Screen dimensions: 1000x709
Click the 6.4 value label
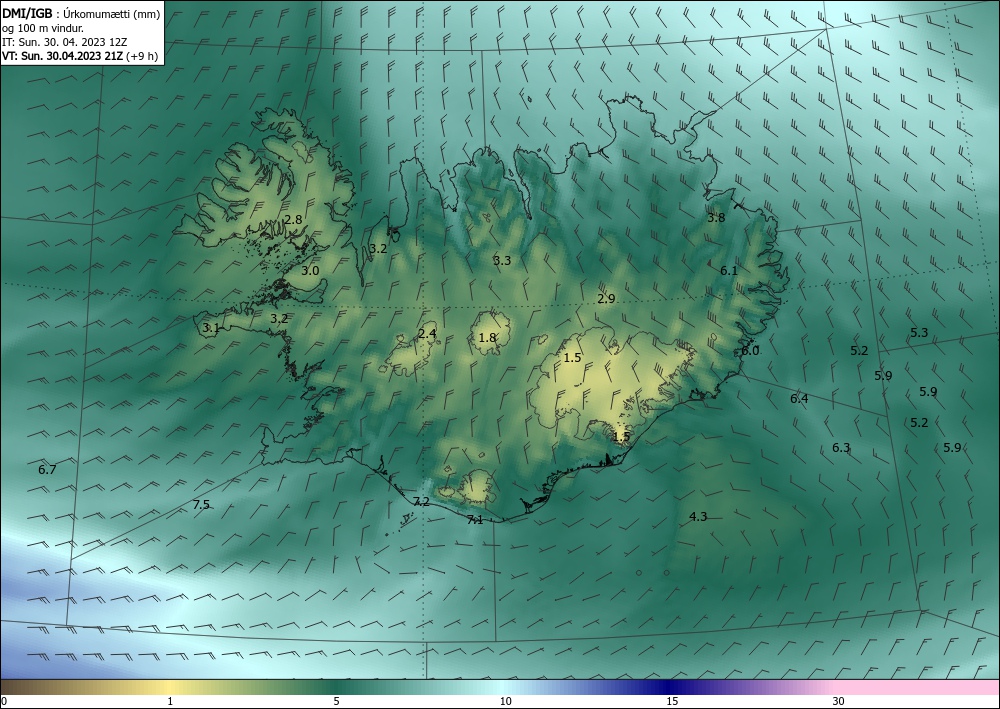coord(799,398)
